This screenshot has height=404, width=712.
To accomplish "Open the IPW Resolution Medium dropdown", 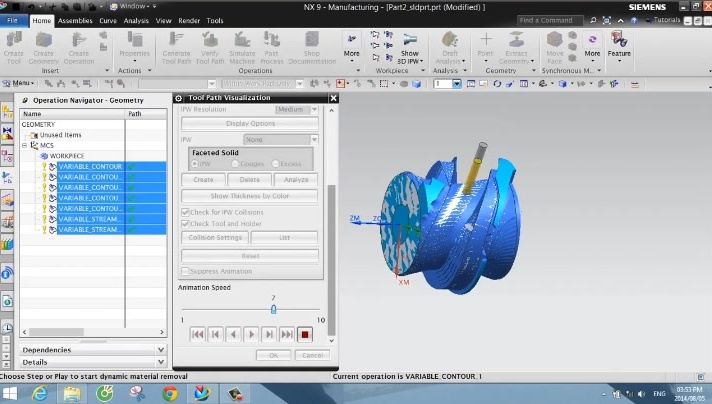I will click(297, 109).
